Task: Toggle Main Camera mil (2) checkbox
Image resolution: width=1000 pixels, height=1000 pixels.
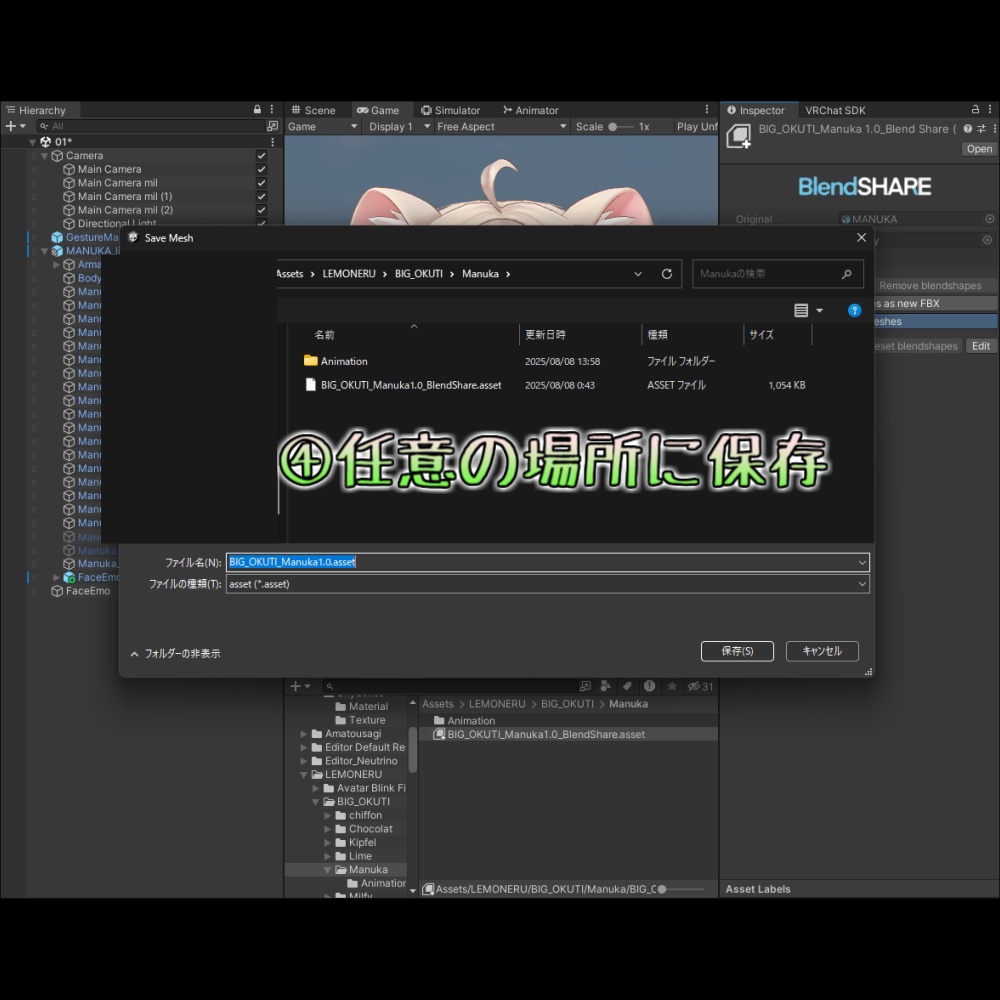Action: pos(261,210)
